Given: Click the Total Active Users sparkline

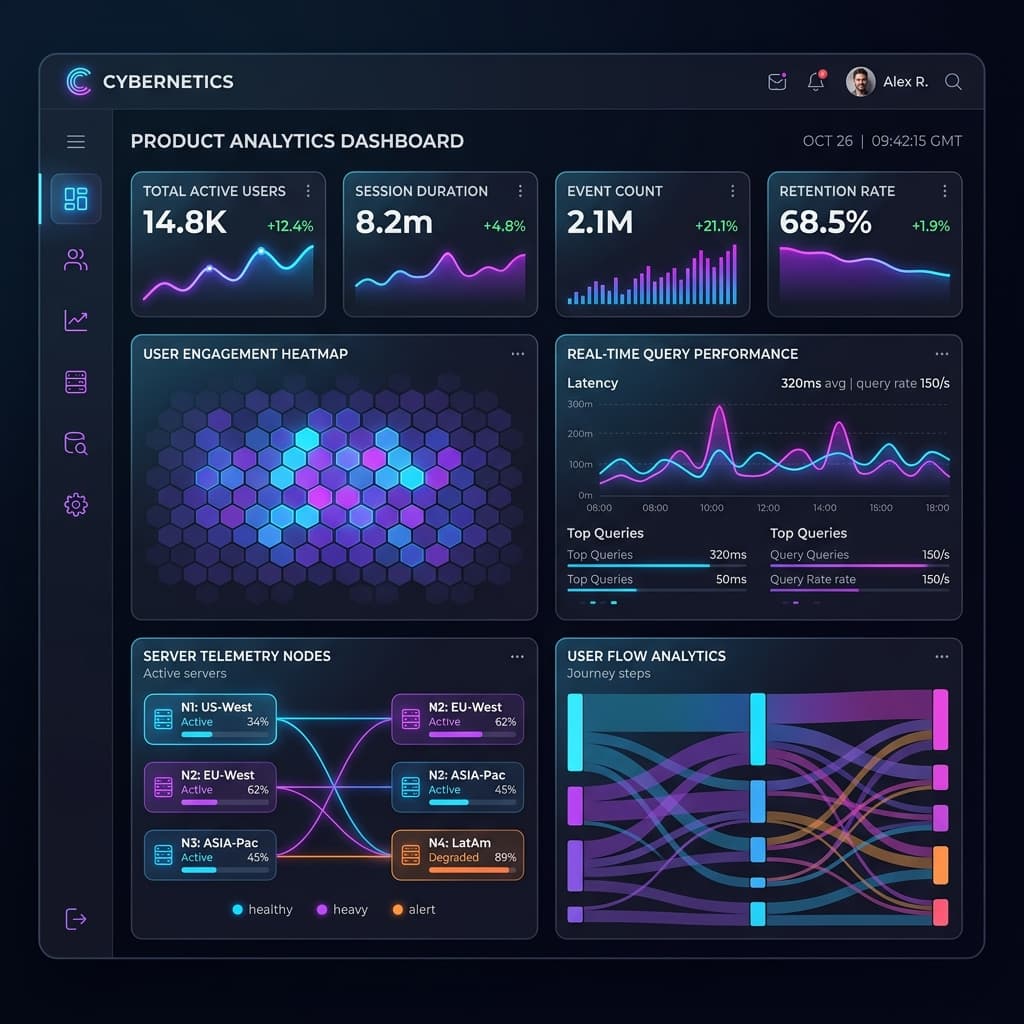Looking at the screenshot, I should 228,272.
